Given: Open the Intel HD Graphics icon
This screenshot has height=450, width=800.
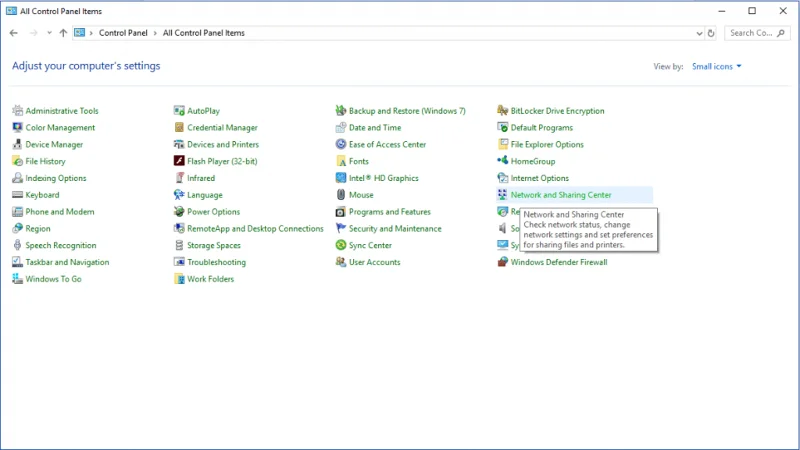Looking at the screenshot, I should tap(341, 178).
